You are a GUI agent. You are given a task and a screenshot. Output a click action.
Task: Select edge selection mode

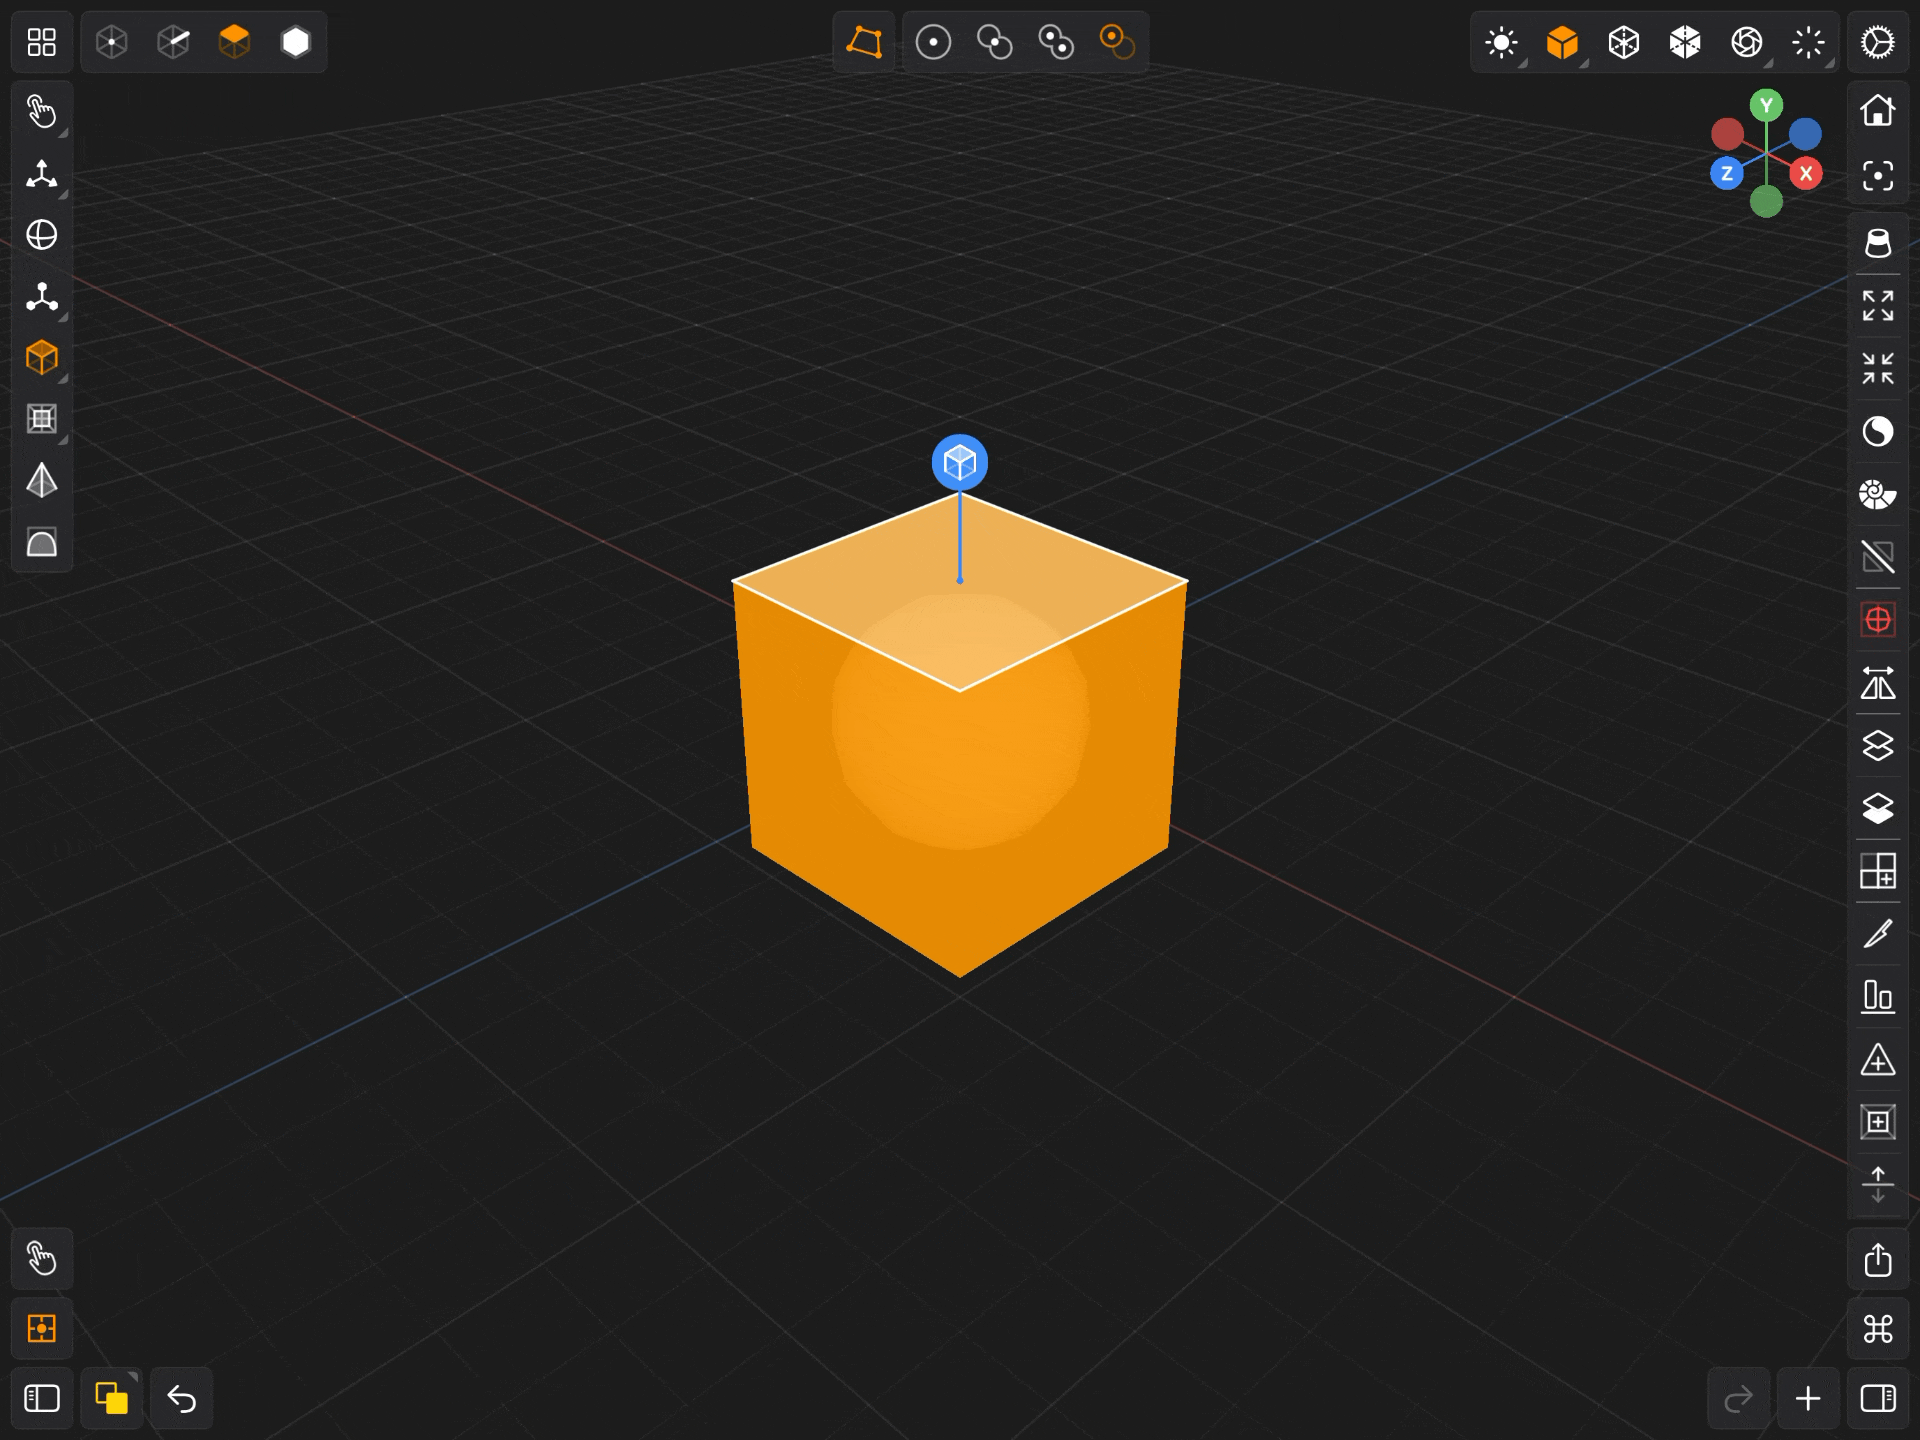tap(173, 42)
